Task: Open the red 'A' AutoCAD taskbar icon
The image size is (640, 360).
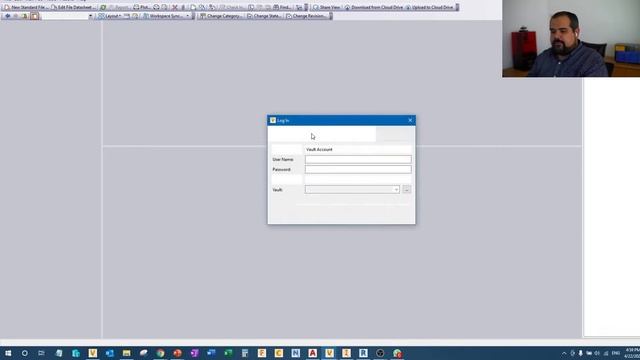Action: (313, 353)
